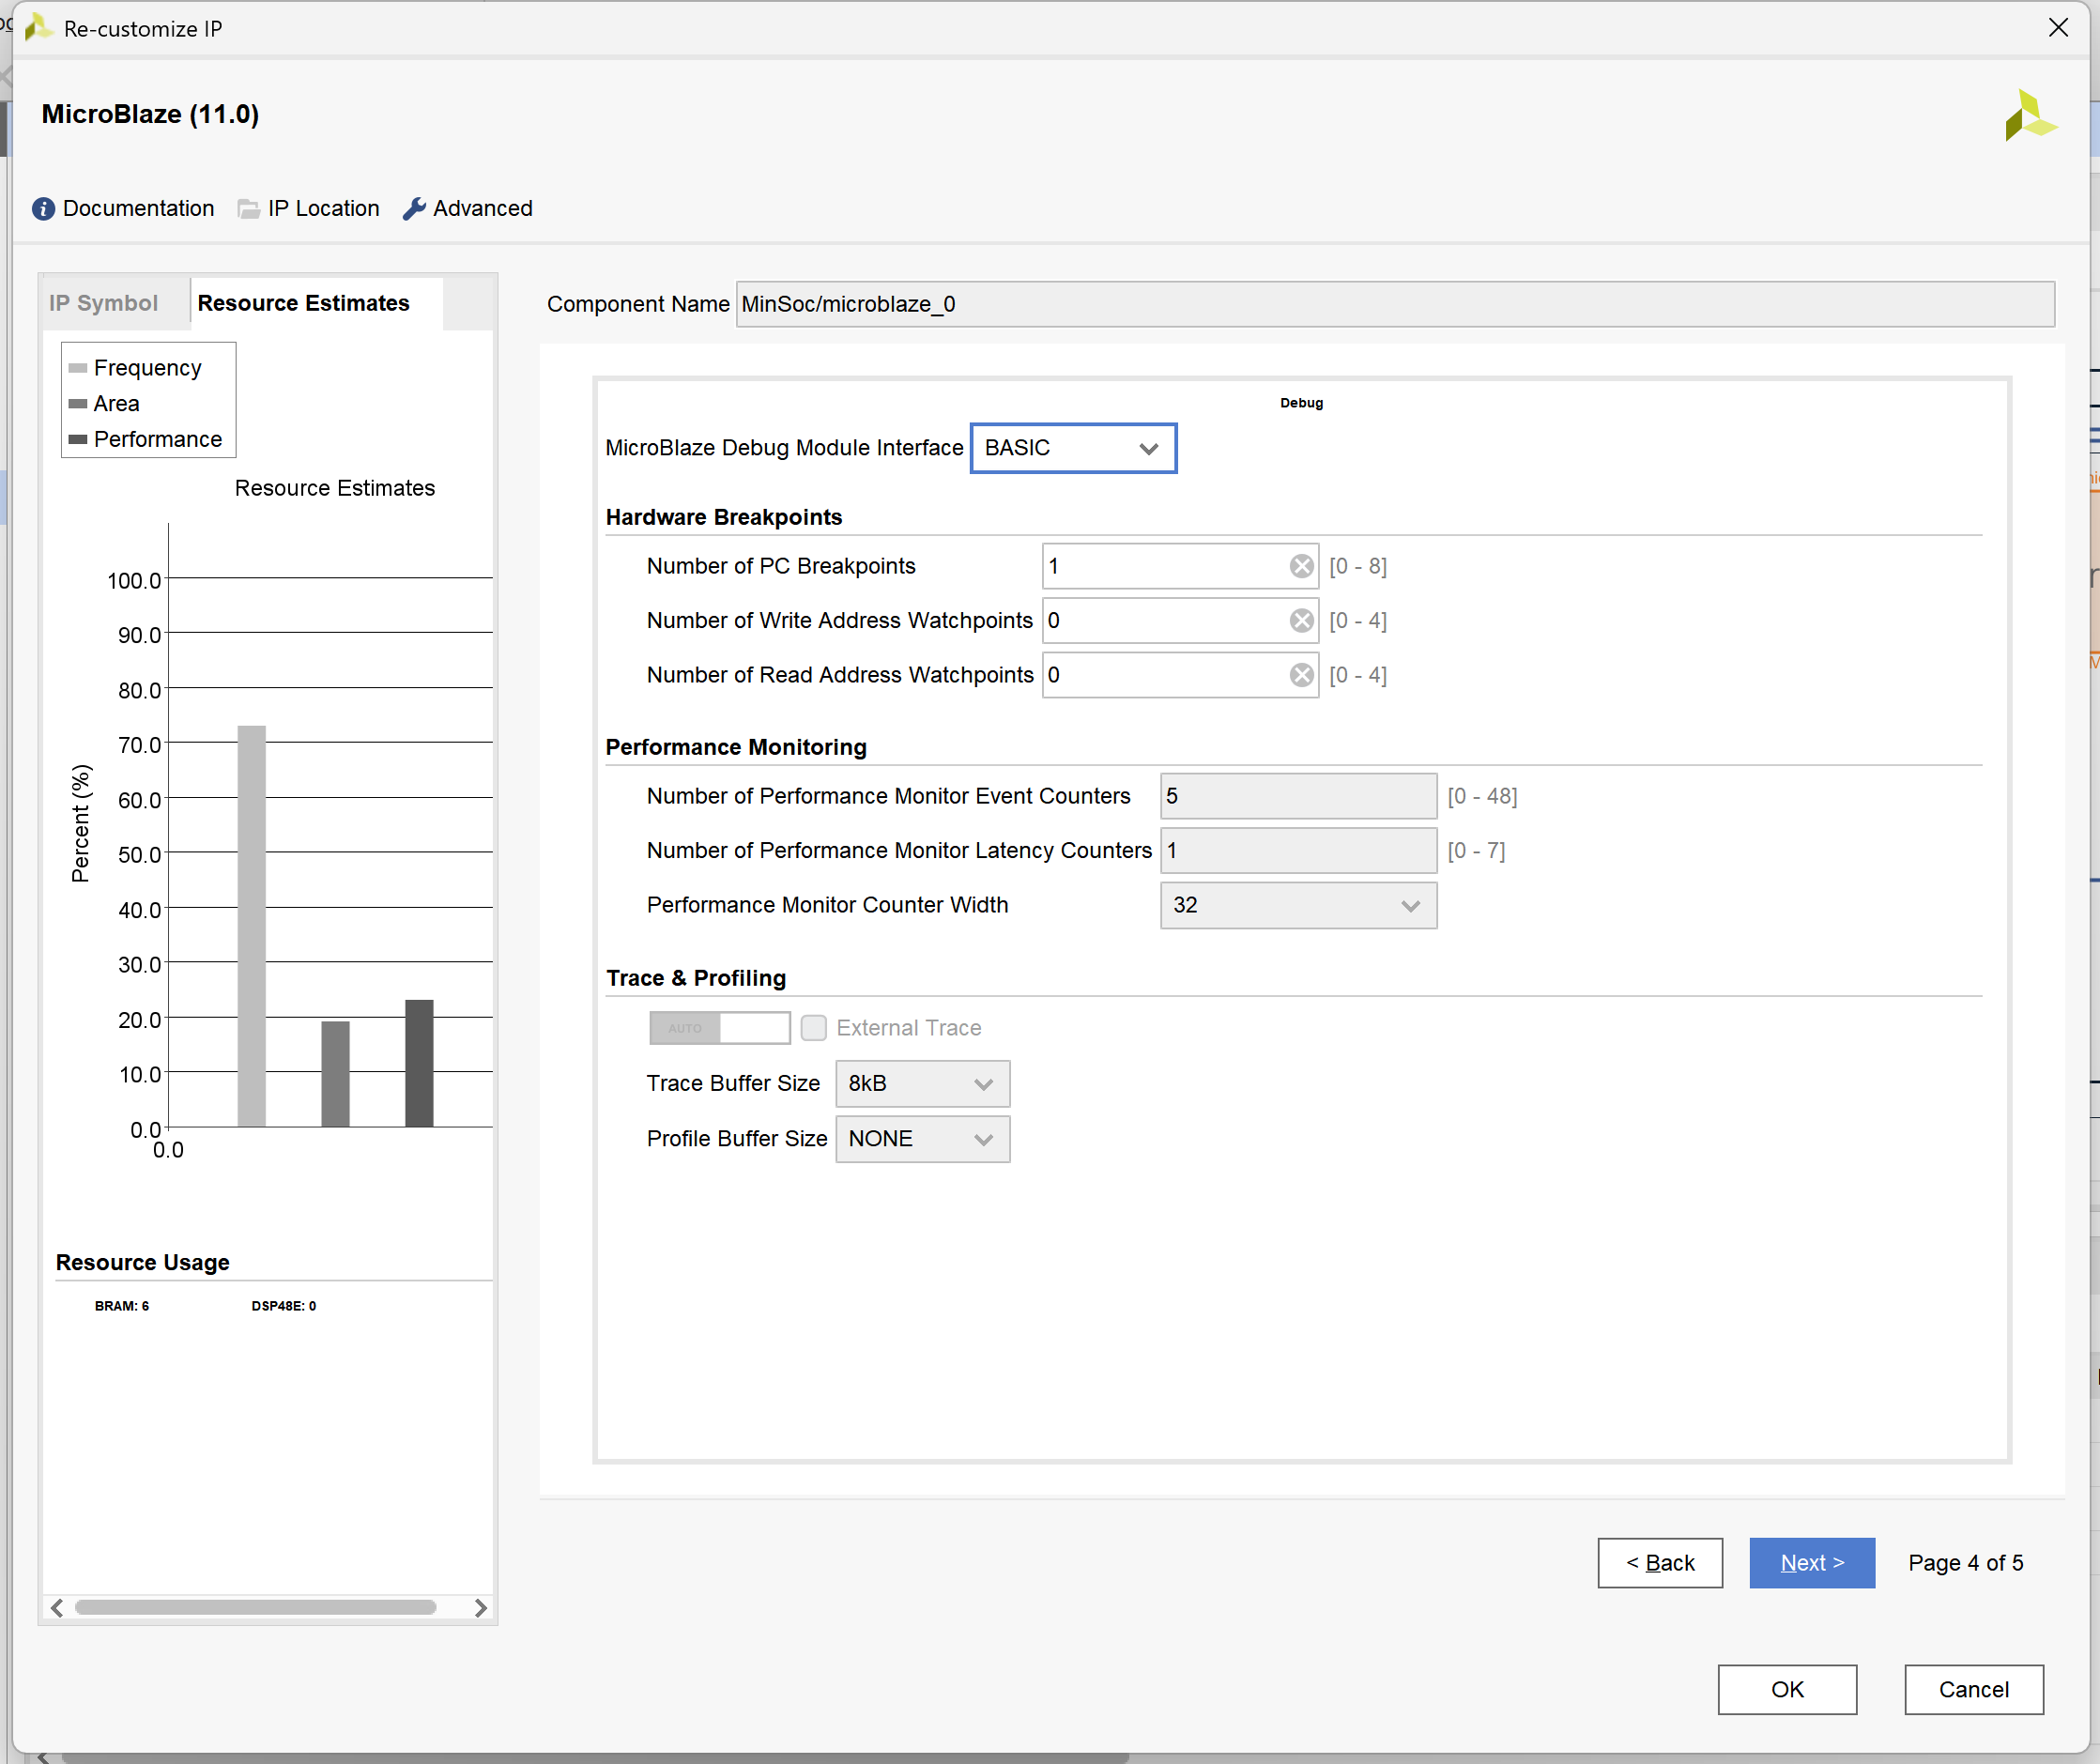Open the MicroBlaze Debug Module Interface dropdown

click(1073, 448)
